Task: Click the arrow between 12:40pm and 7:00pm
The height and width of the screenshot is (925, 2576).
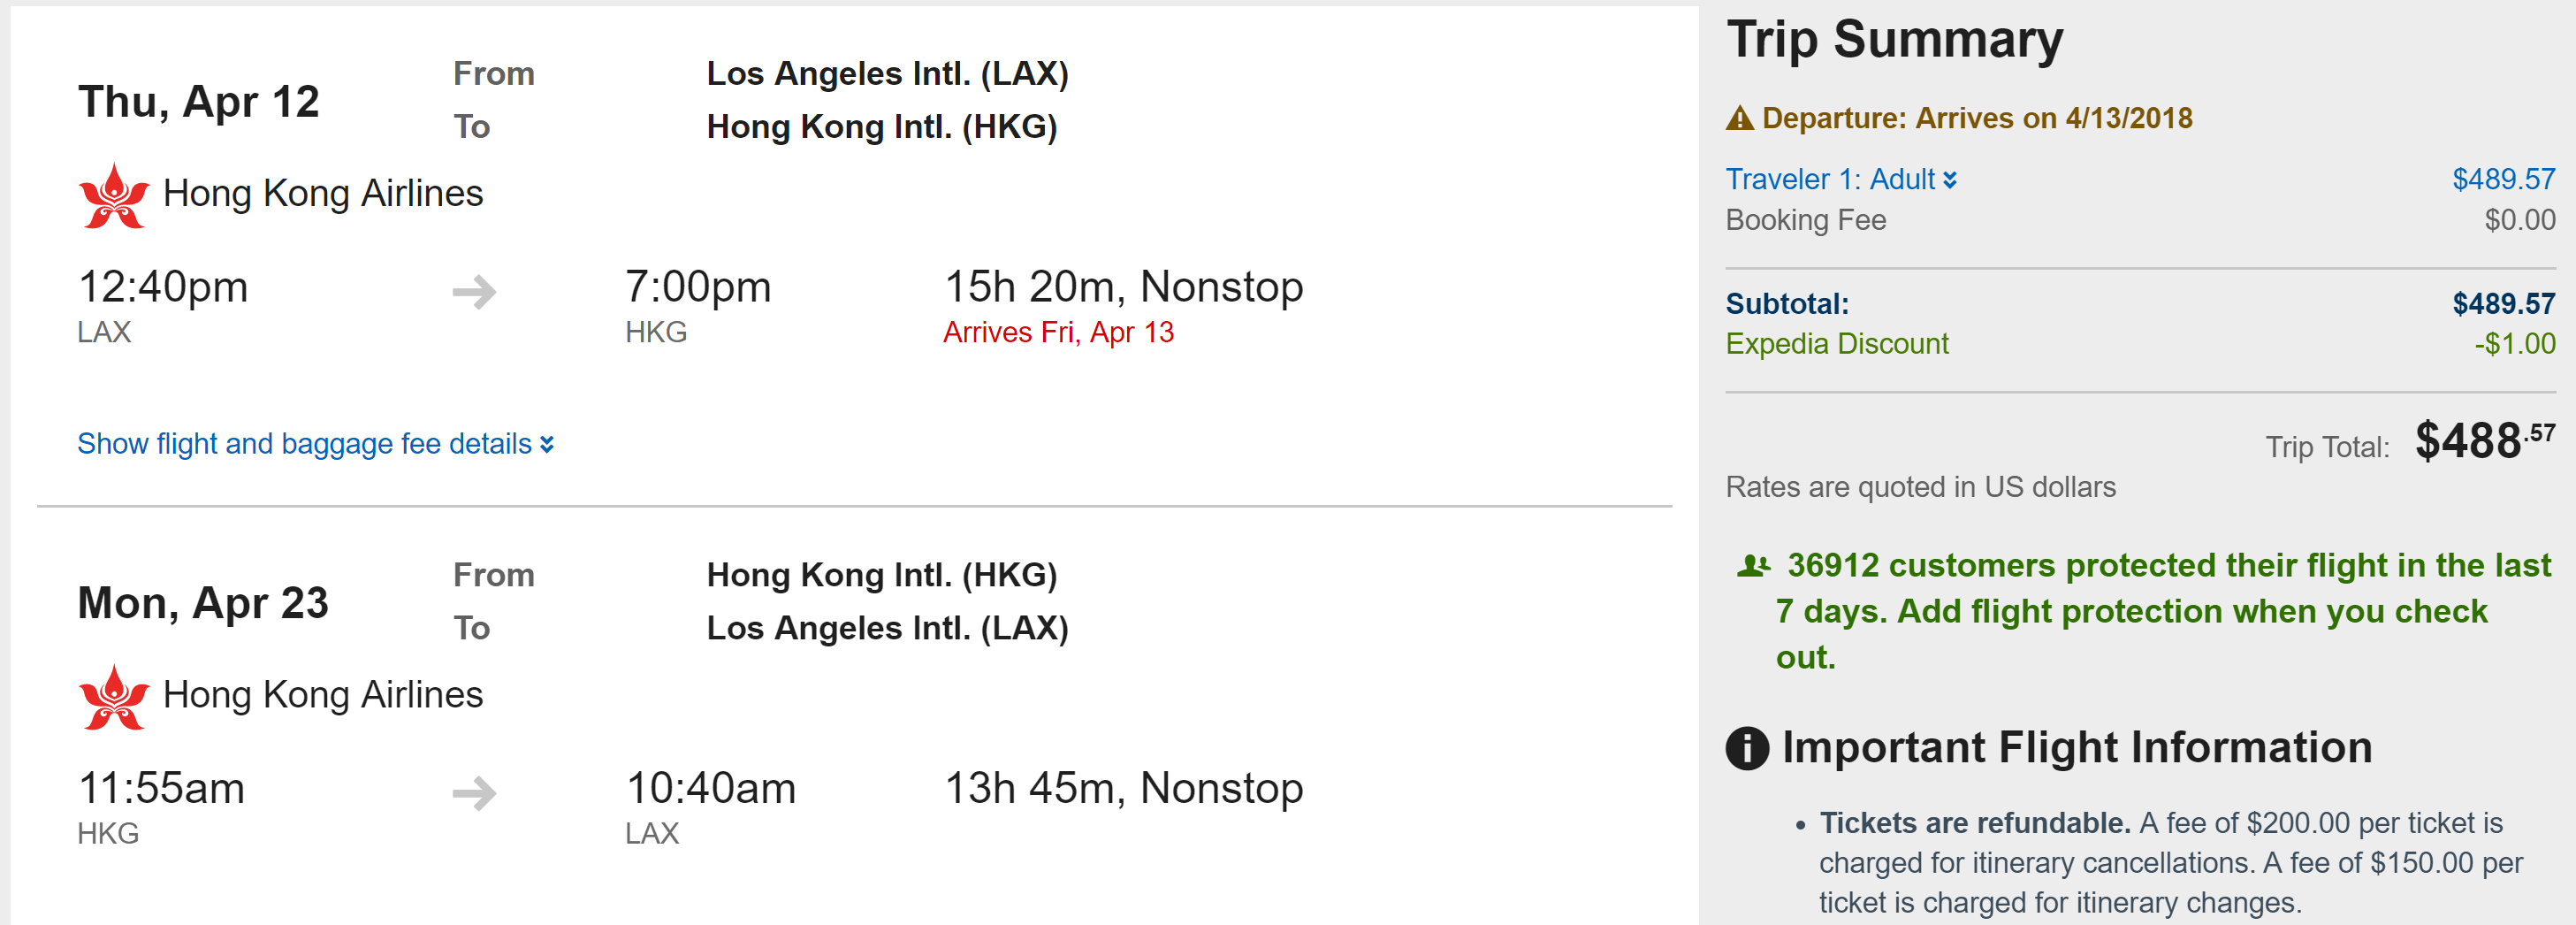Action: (474, 292)
